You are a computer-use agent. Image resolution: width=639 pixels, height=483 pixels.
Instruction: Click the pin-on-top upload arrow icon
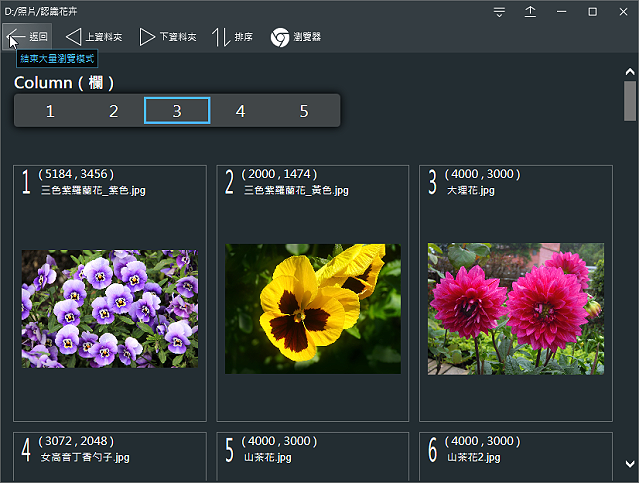coord(530,12)
